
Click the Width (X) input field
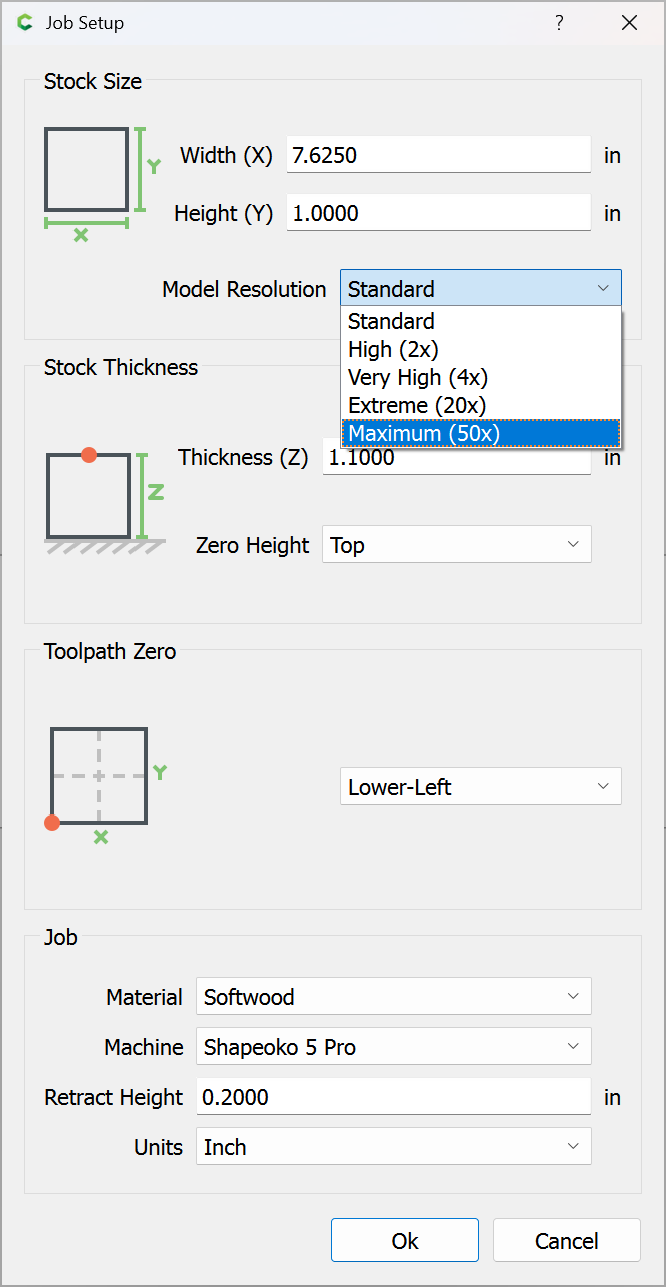click(x=438, y=155)
